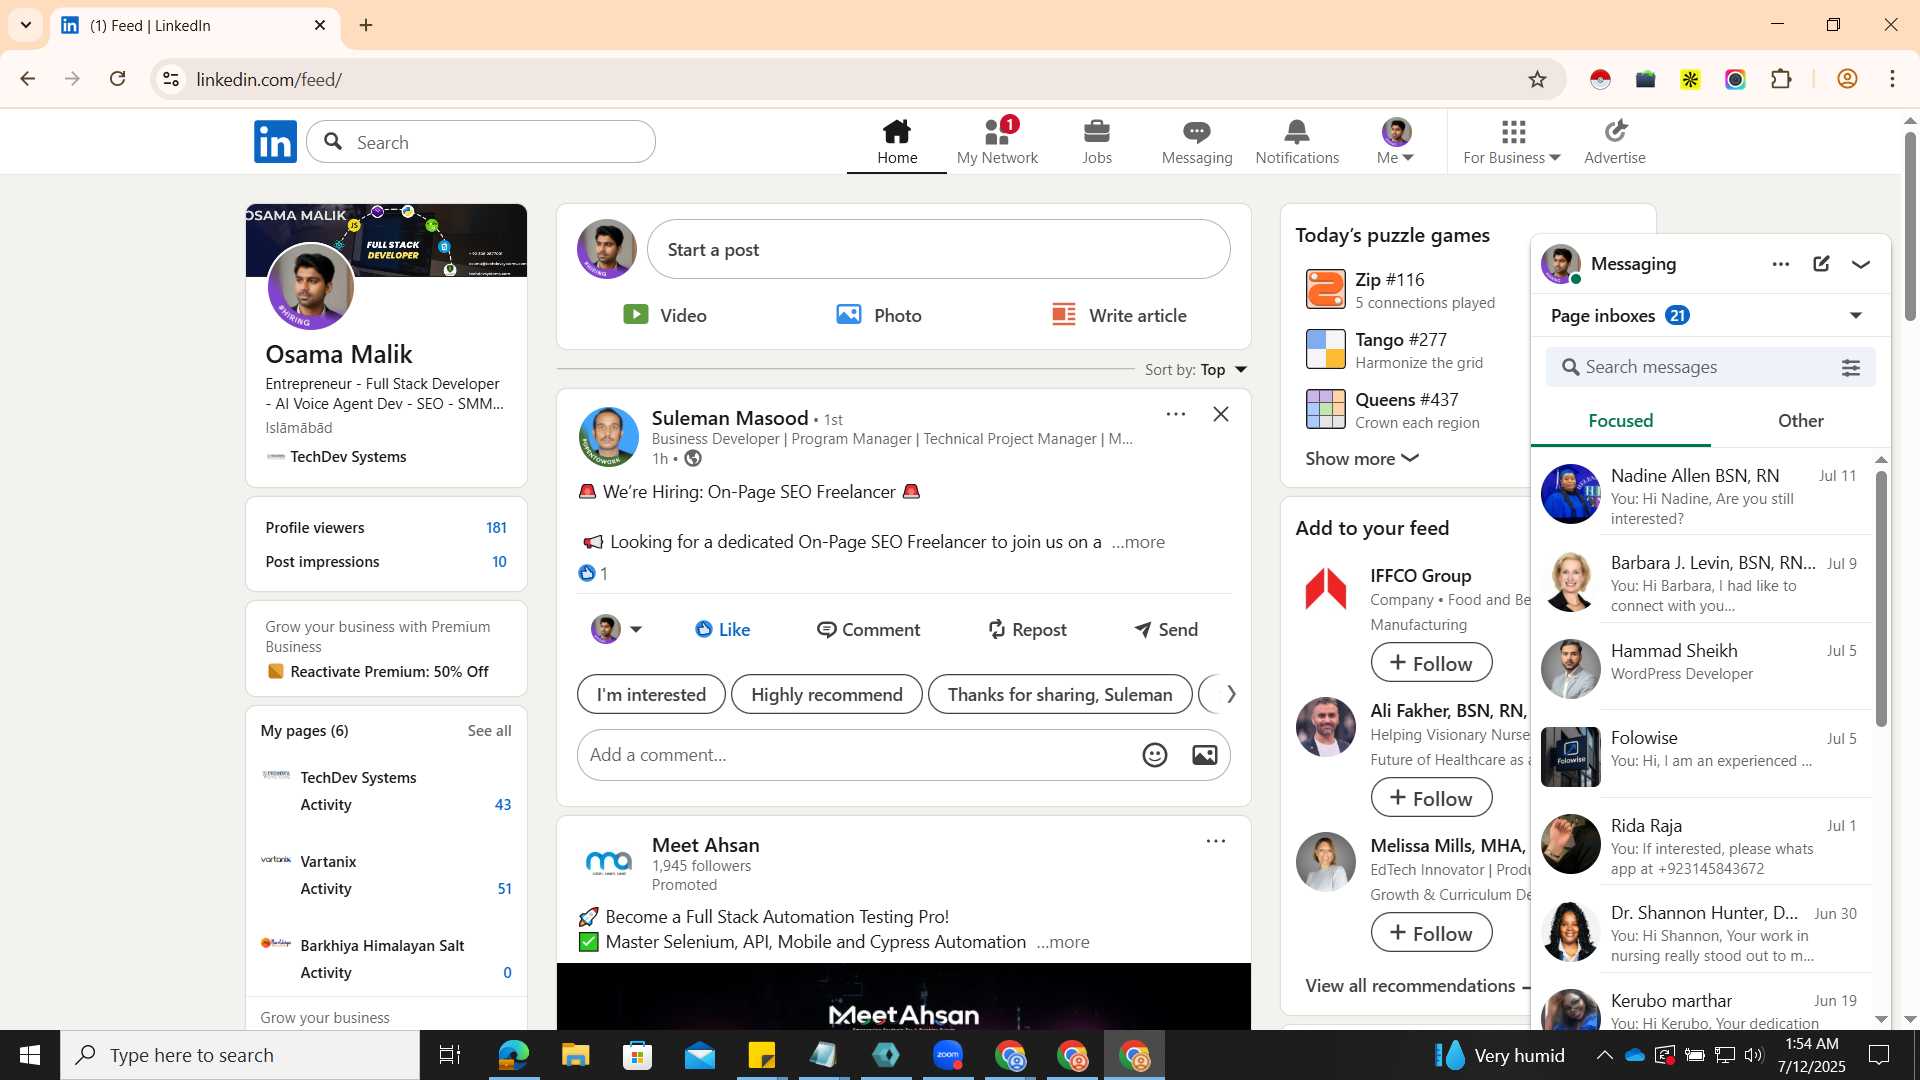Open the LinkedIn logo home link
This screenshot has height=1080, width=1920.
[x=275, y=142]
